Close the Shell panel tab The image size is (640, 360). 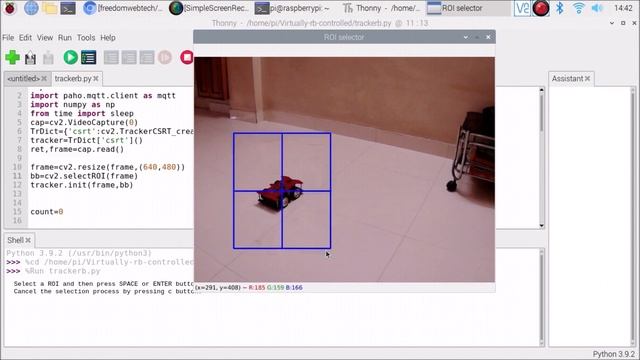[28, 240]
